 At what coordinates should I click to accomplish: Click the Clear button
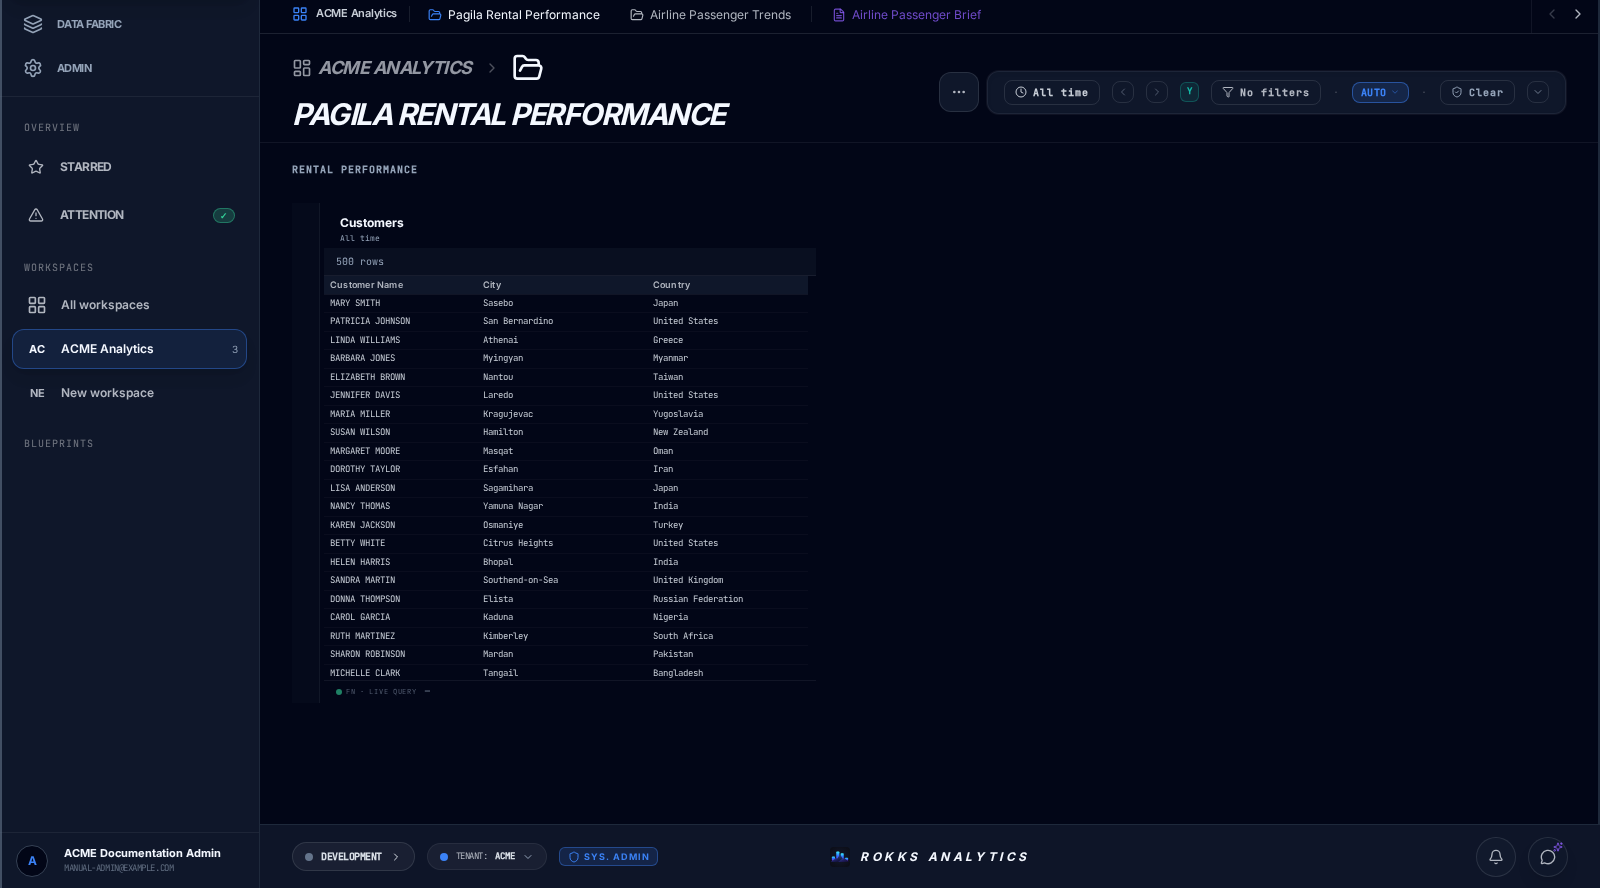point(1477,92)
